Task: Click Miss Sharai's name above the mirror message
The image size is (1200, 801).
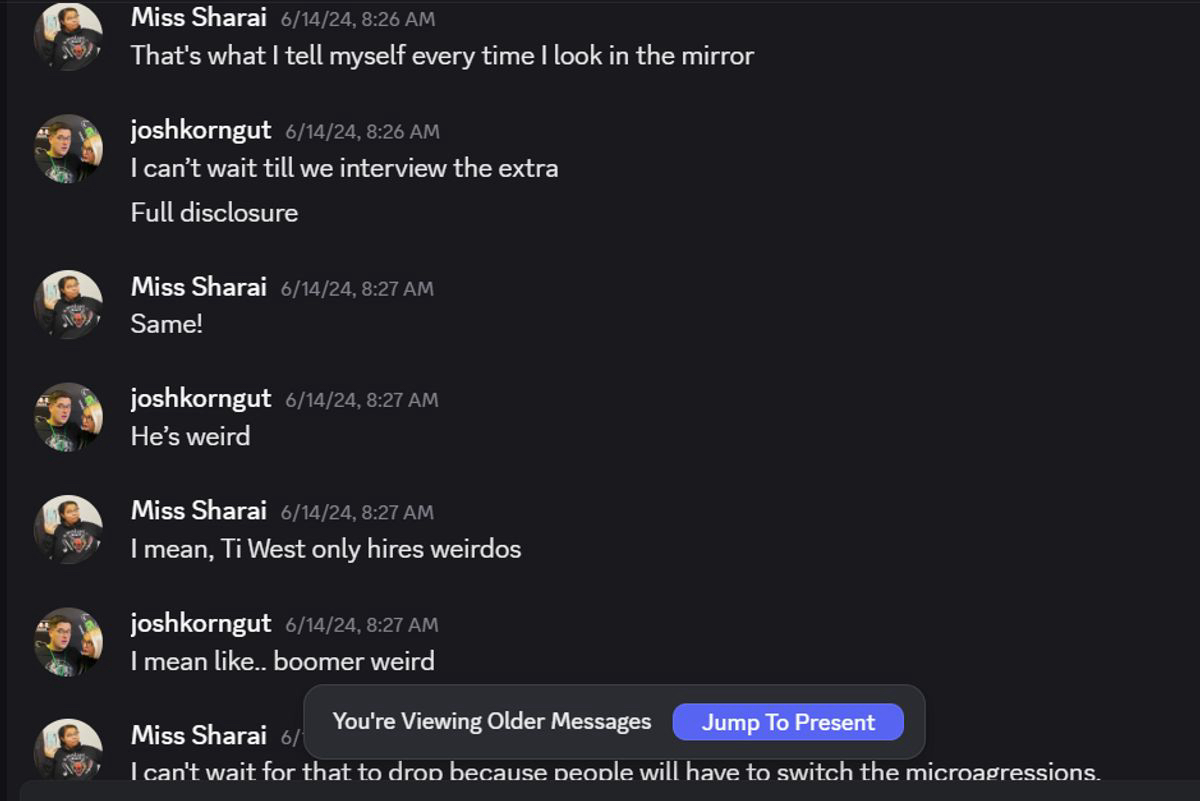Action: coord(198,18)
